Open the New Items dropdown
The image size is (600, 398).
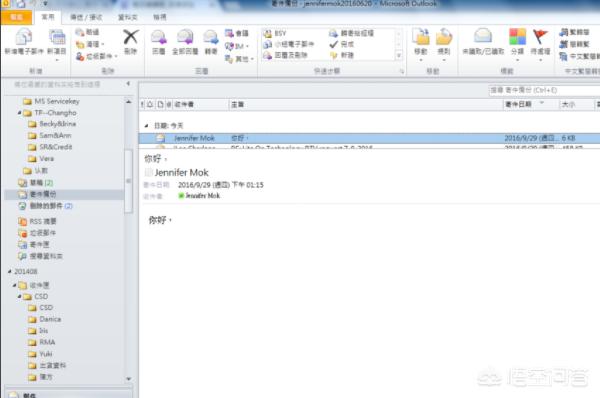point(57,44)
